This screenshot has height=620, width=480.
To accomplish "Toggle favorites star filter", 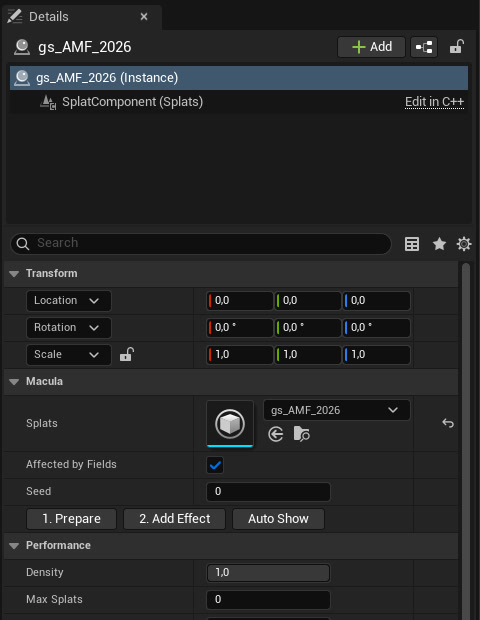I will point(439,244).
